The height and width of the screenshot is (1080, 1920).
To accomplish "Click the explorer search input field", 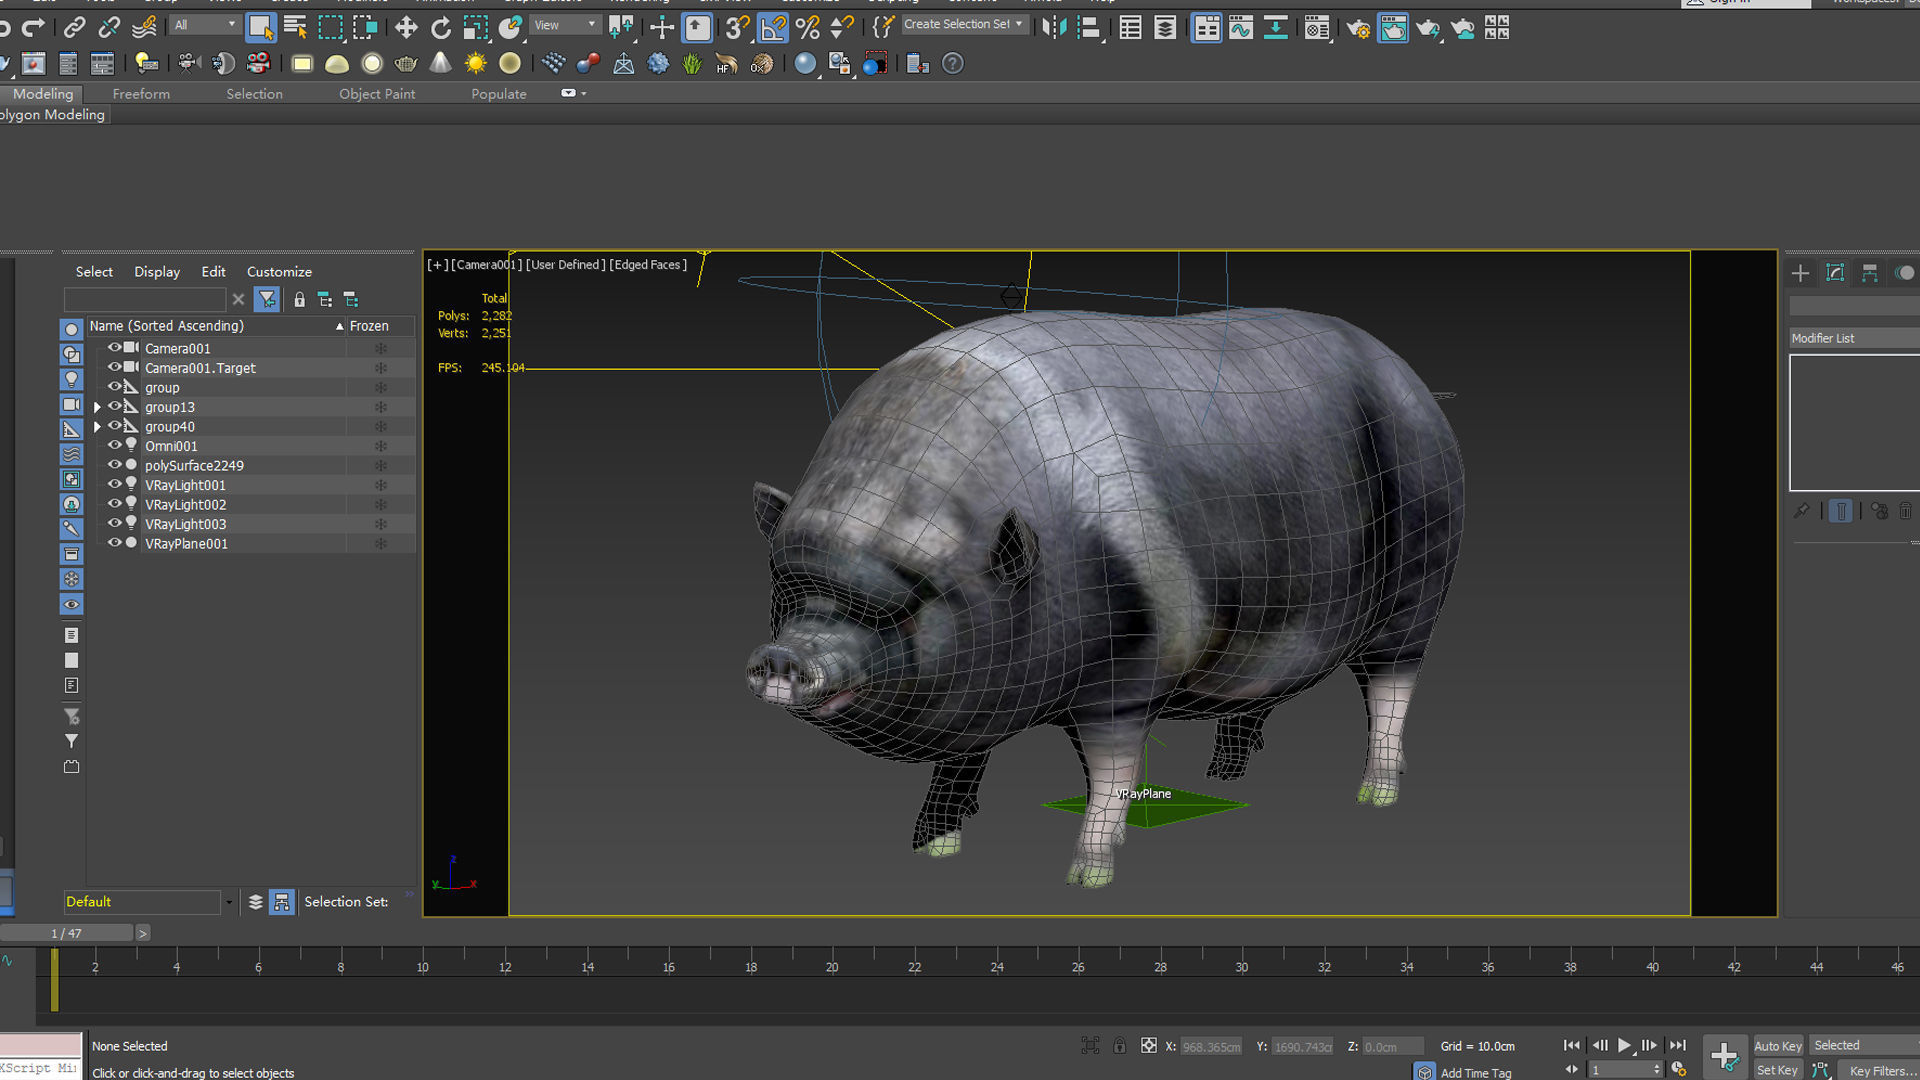I will (145, 299).
